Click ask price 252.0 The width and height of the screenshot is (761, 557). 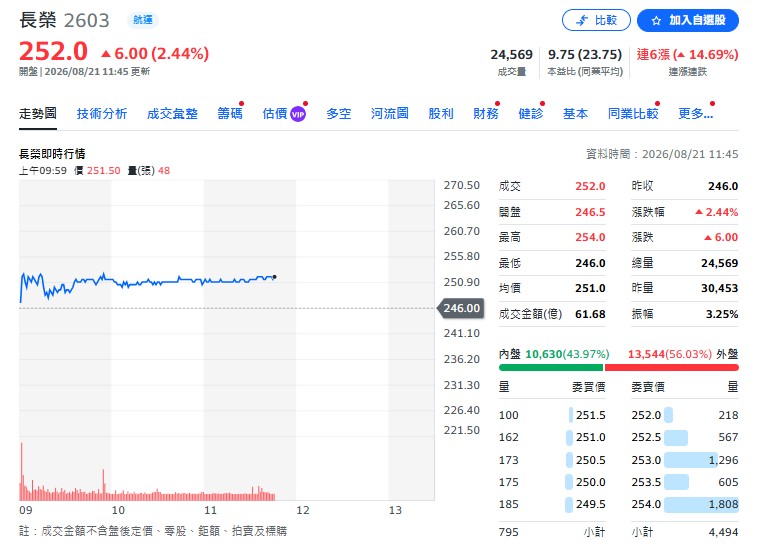tap(646, 415)
